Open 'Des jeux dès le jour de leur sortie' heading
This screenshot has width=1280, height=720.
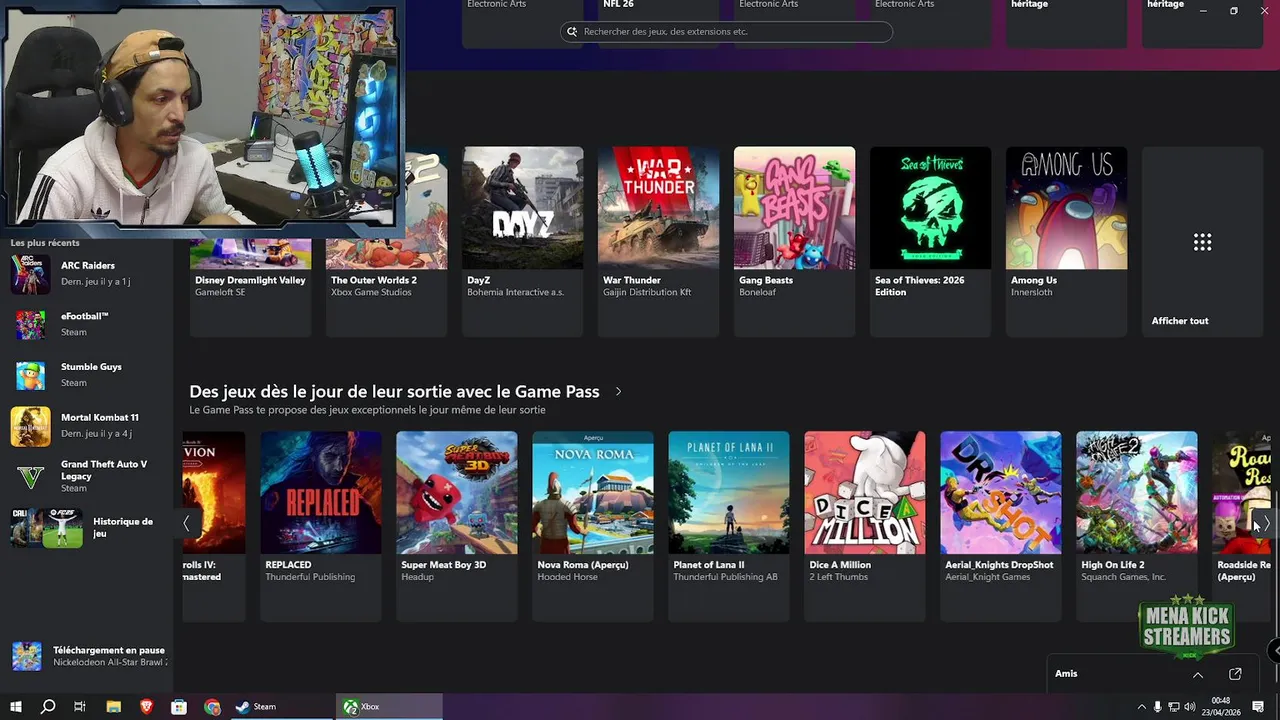coord(394,391)
